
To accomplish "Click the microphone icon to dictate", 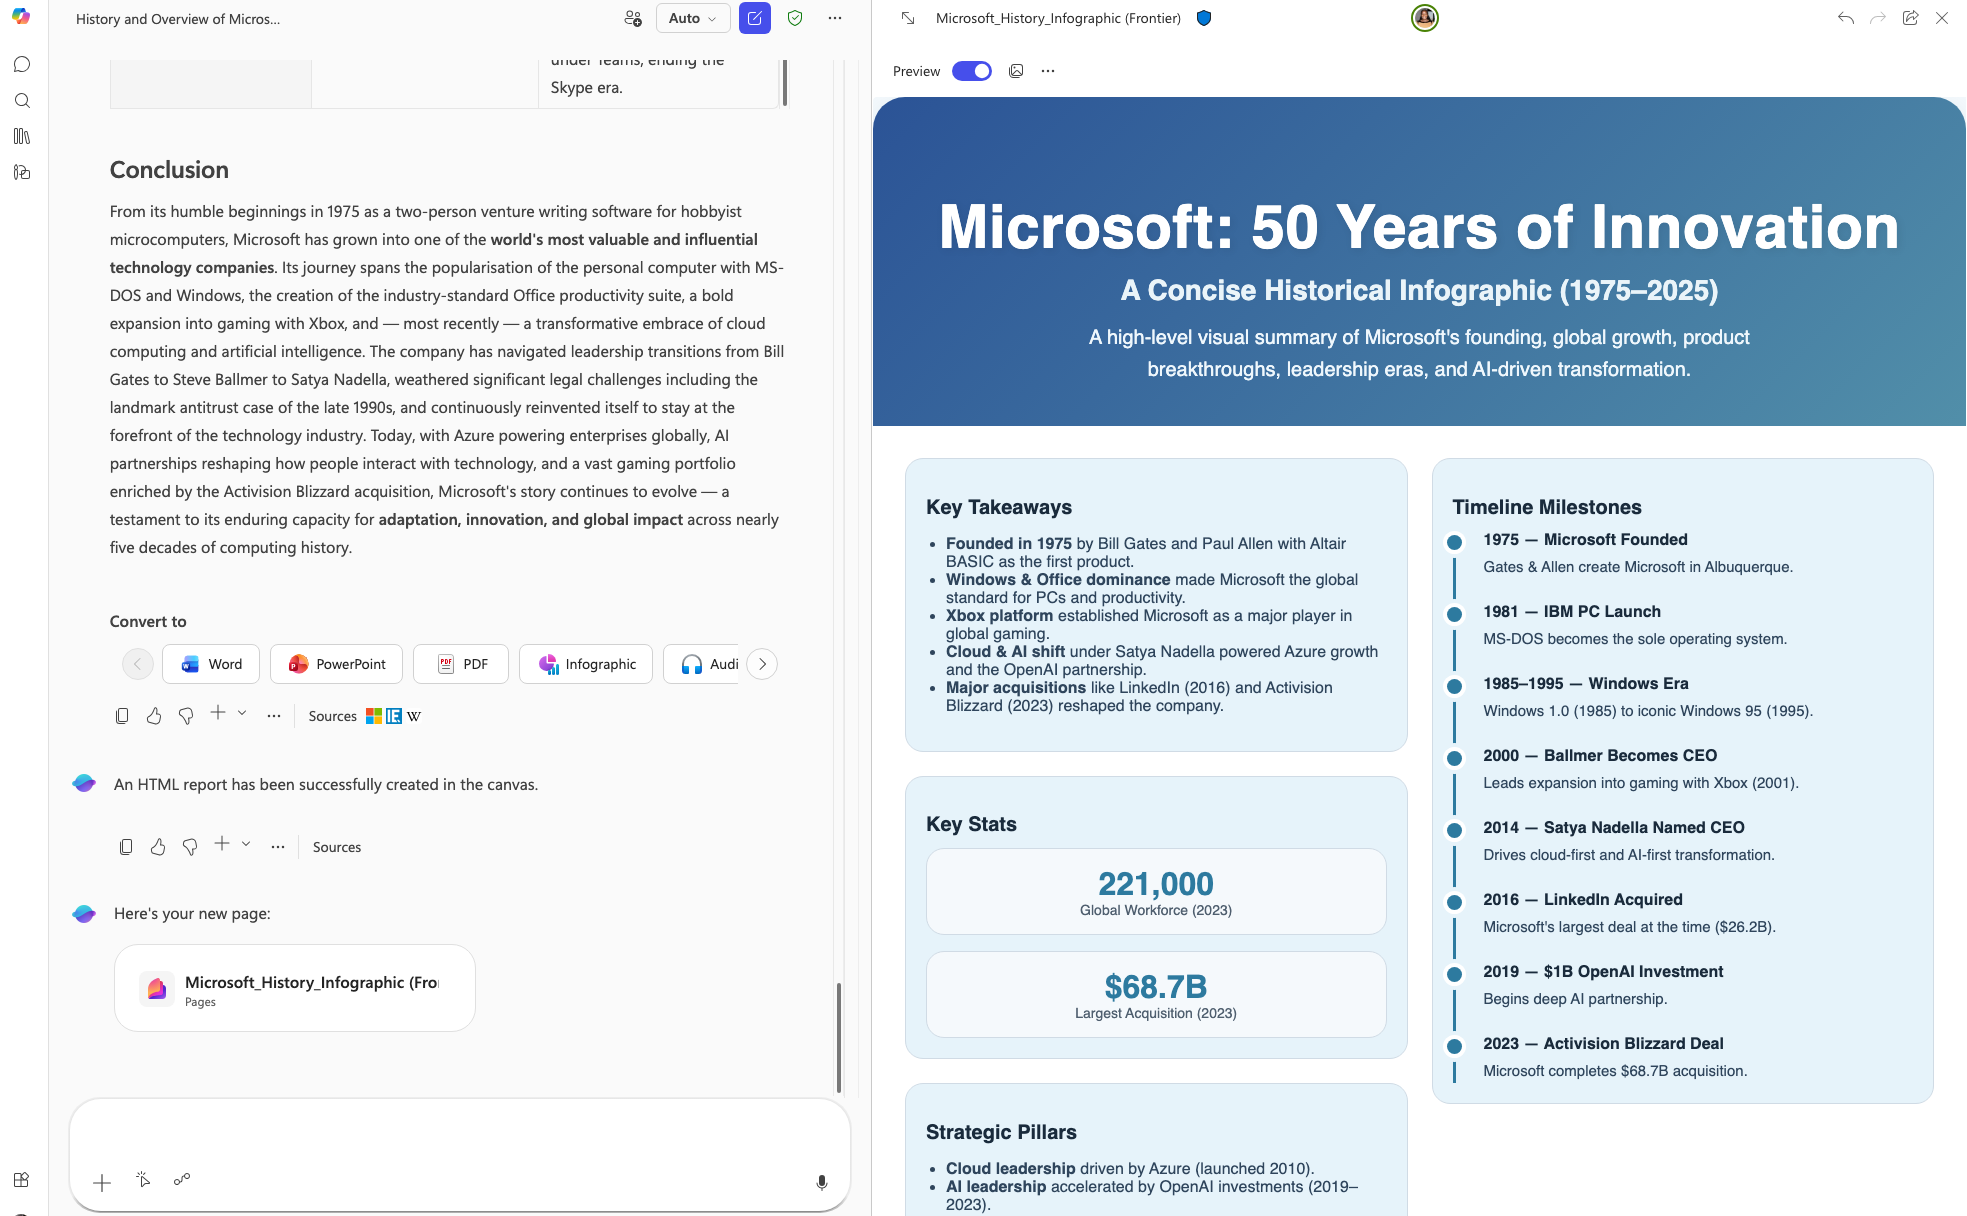I will coord(821,1182).
